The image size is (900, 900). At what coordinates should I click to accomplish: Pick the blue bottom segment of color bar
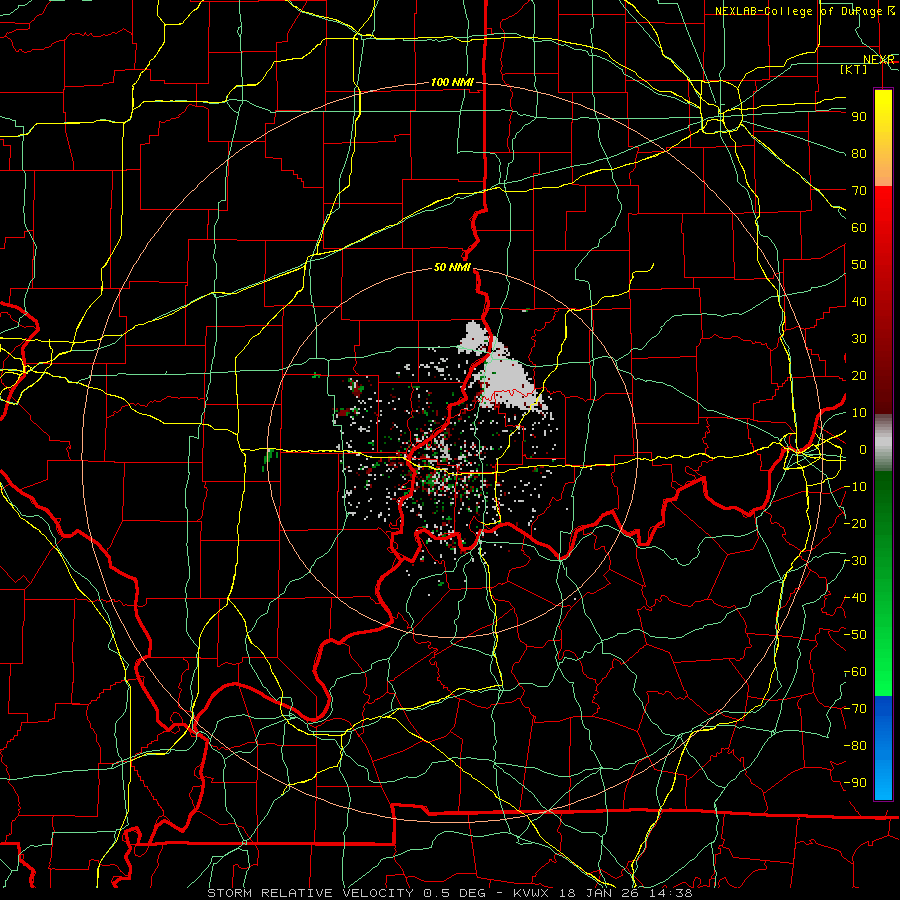(883, 748)
